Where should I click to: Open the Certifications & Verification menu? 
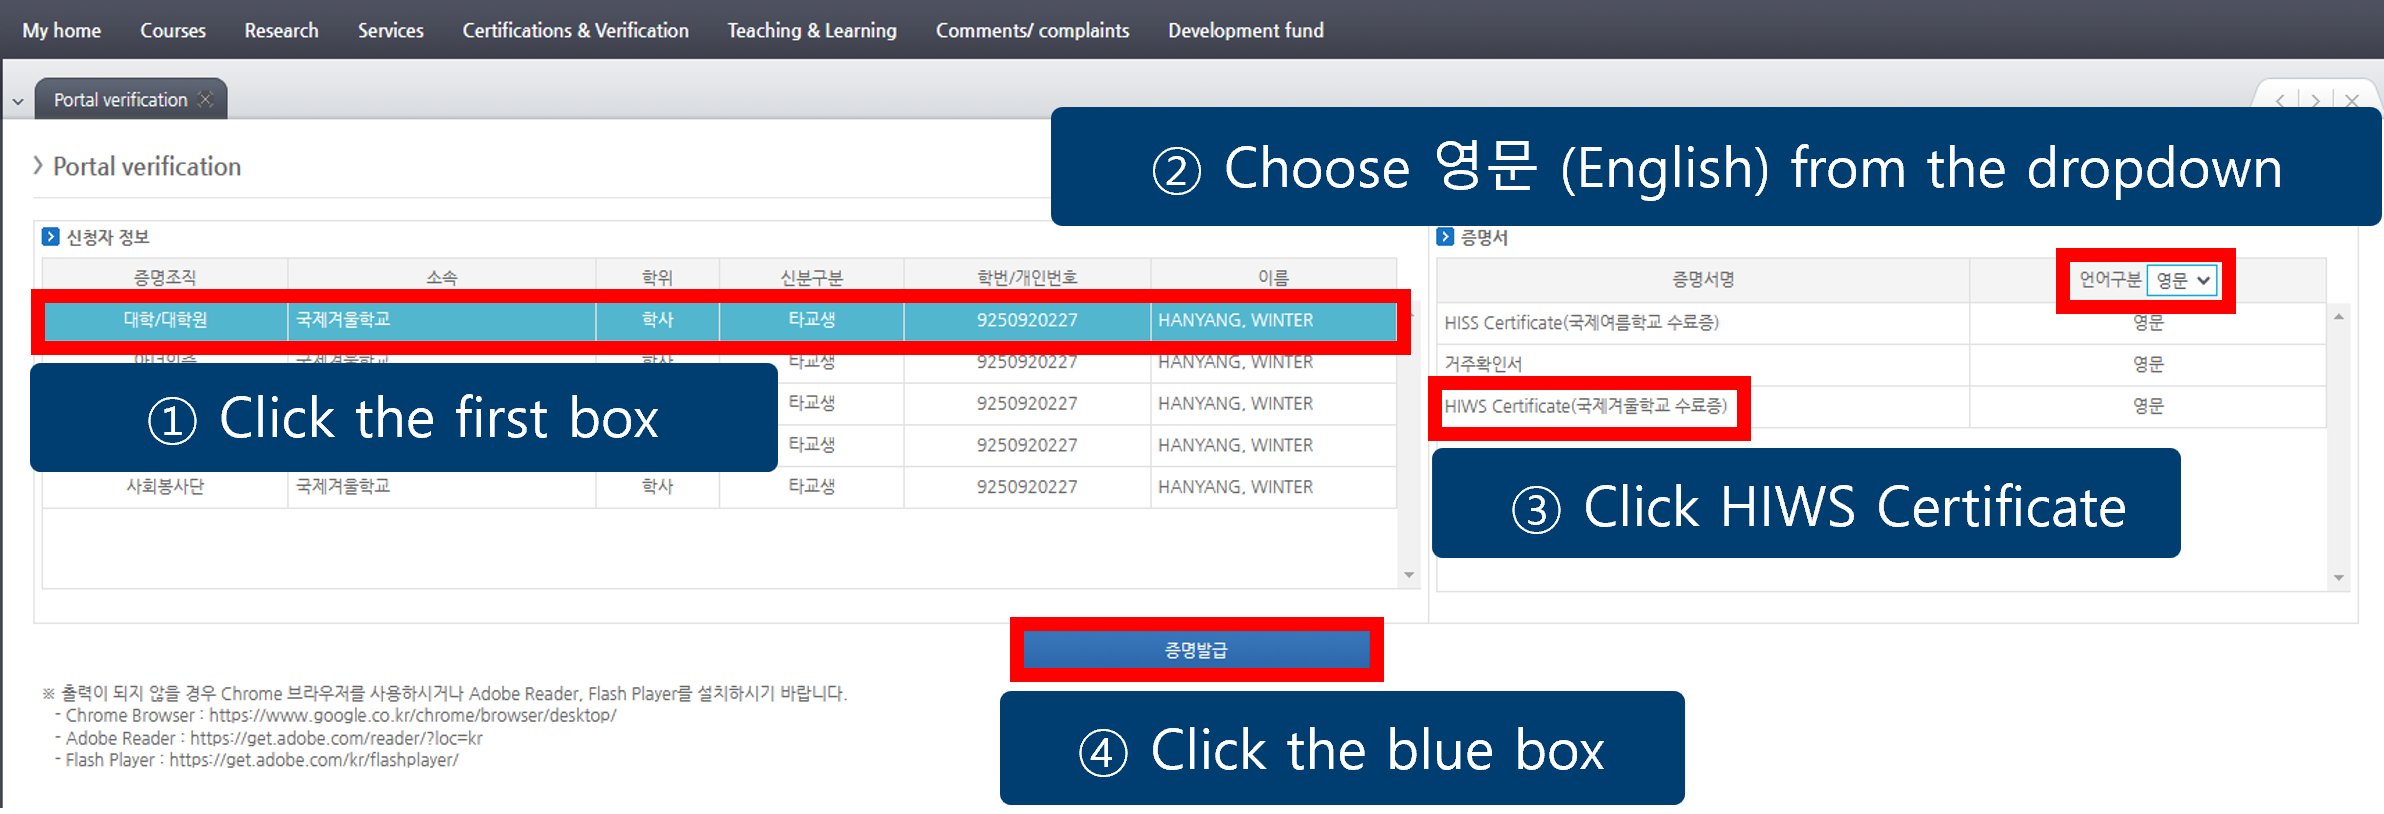[575, 30]
